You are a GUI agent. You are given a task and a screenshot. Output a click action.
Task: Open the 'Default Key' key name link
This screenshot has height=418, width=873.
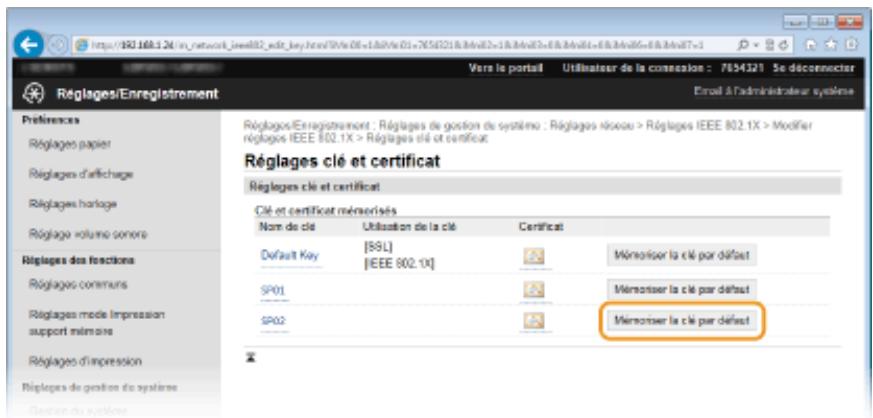(x=290, y=255)
